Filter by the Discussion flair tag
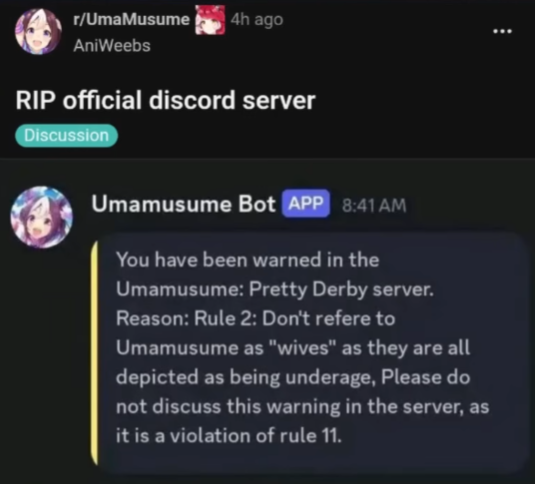Viewport: 535px width, 484px height. tap(67, 135)
